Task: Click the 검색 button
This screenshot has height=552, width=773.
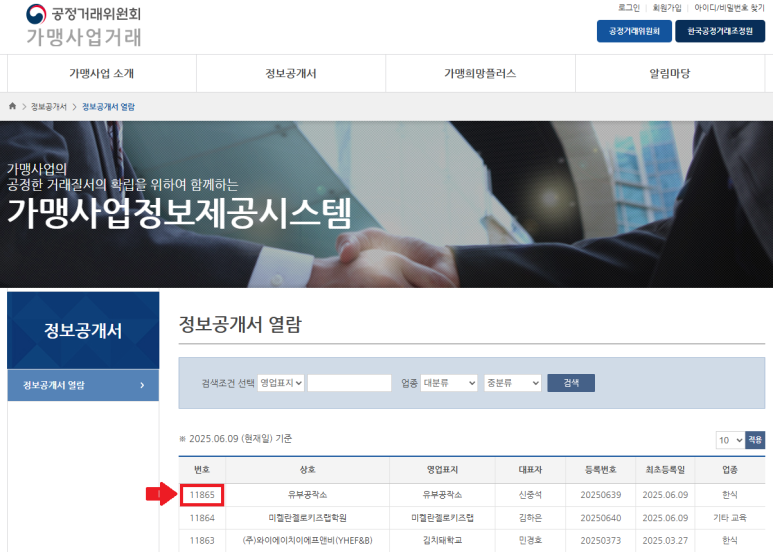Action: click(x=571, y=383)
